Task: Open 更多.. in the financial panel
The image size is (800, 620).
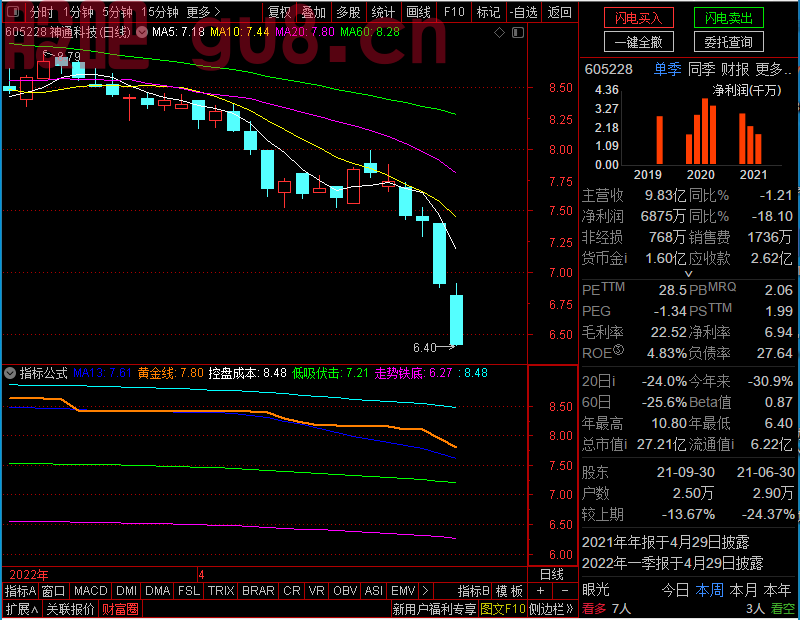Action: [x=773, y=69]
